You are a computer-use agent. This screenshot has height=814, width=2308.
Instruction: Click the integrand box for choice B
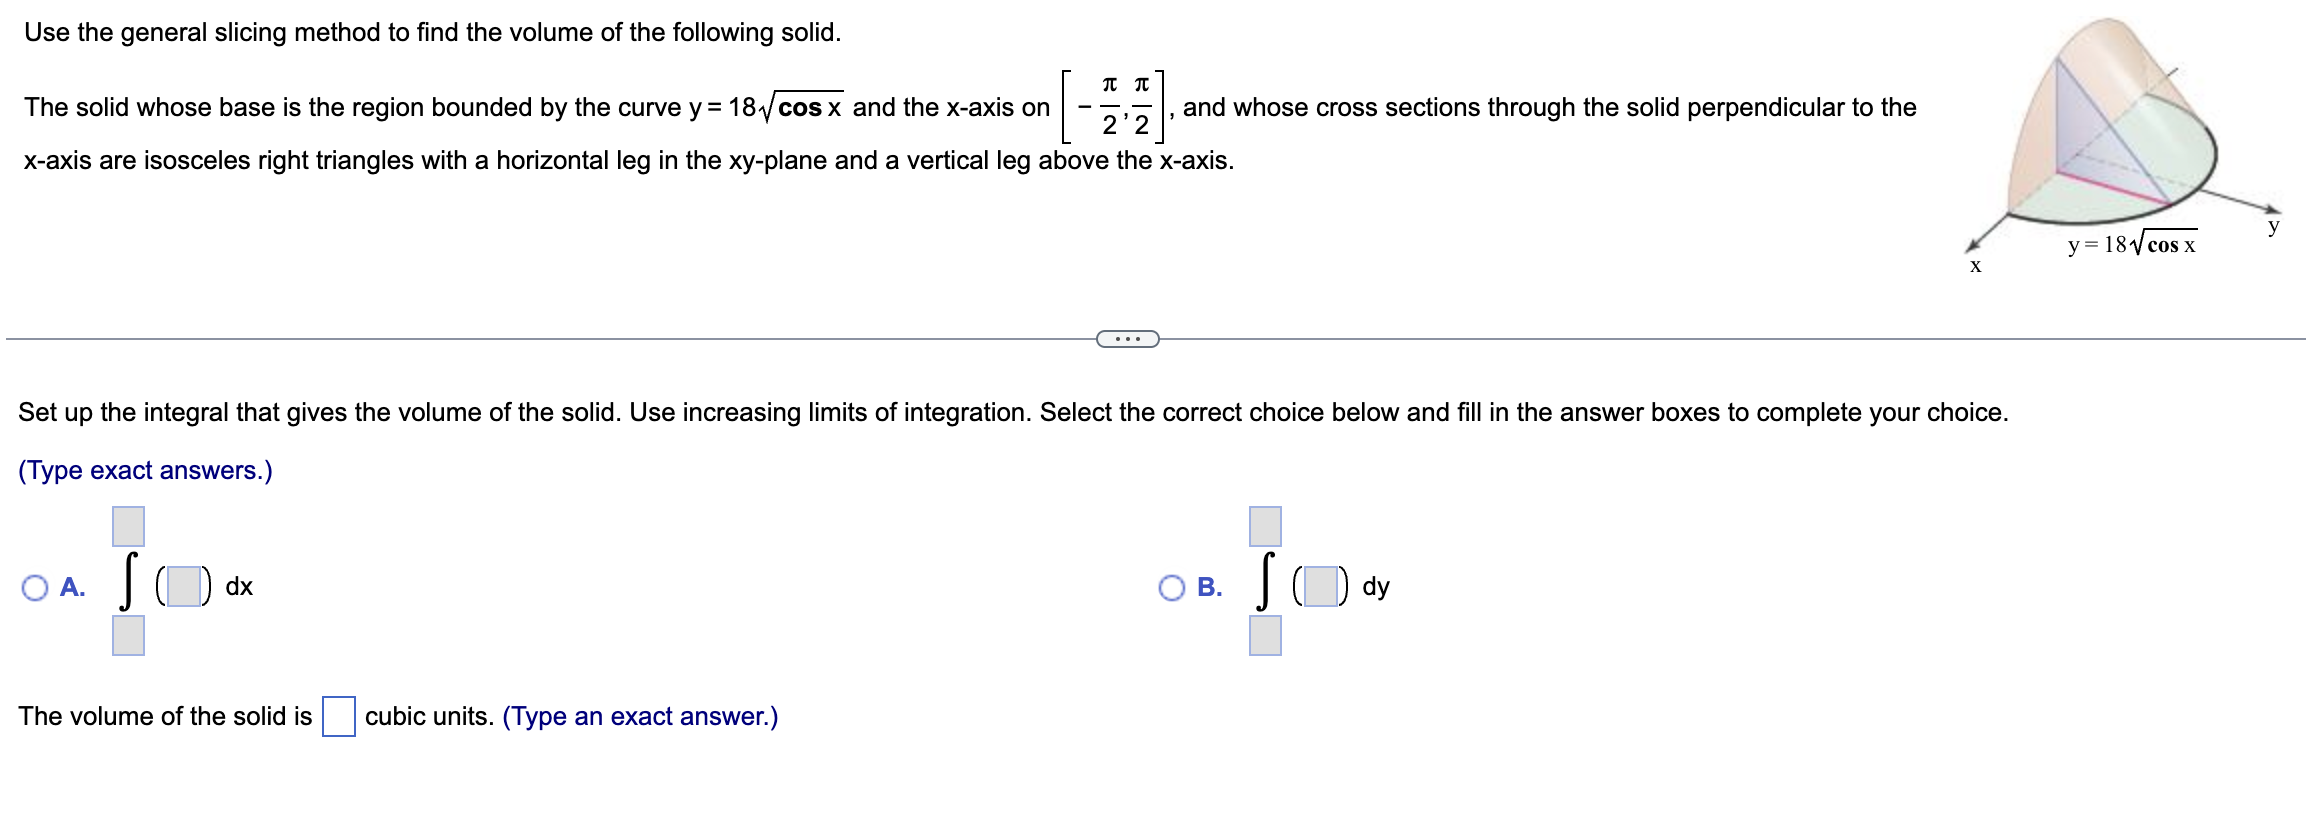pos(1320,587)
